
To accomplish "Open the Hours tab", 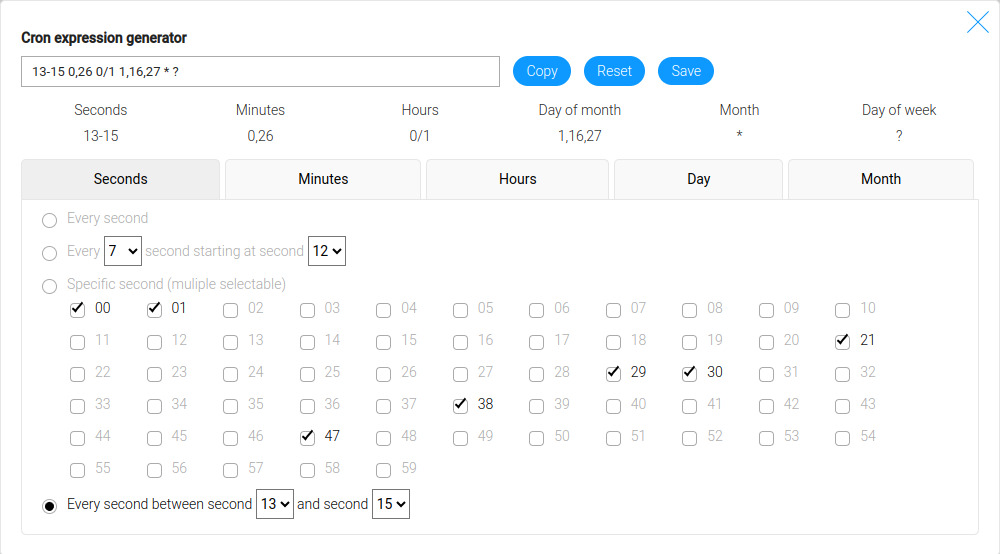I will click(x=517, y=179).
